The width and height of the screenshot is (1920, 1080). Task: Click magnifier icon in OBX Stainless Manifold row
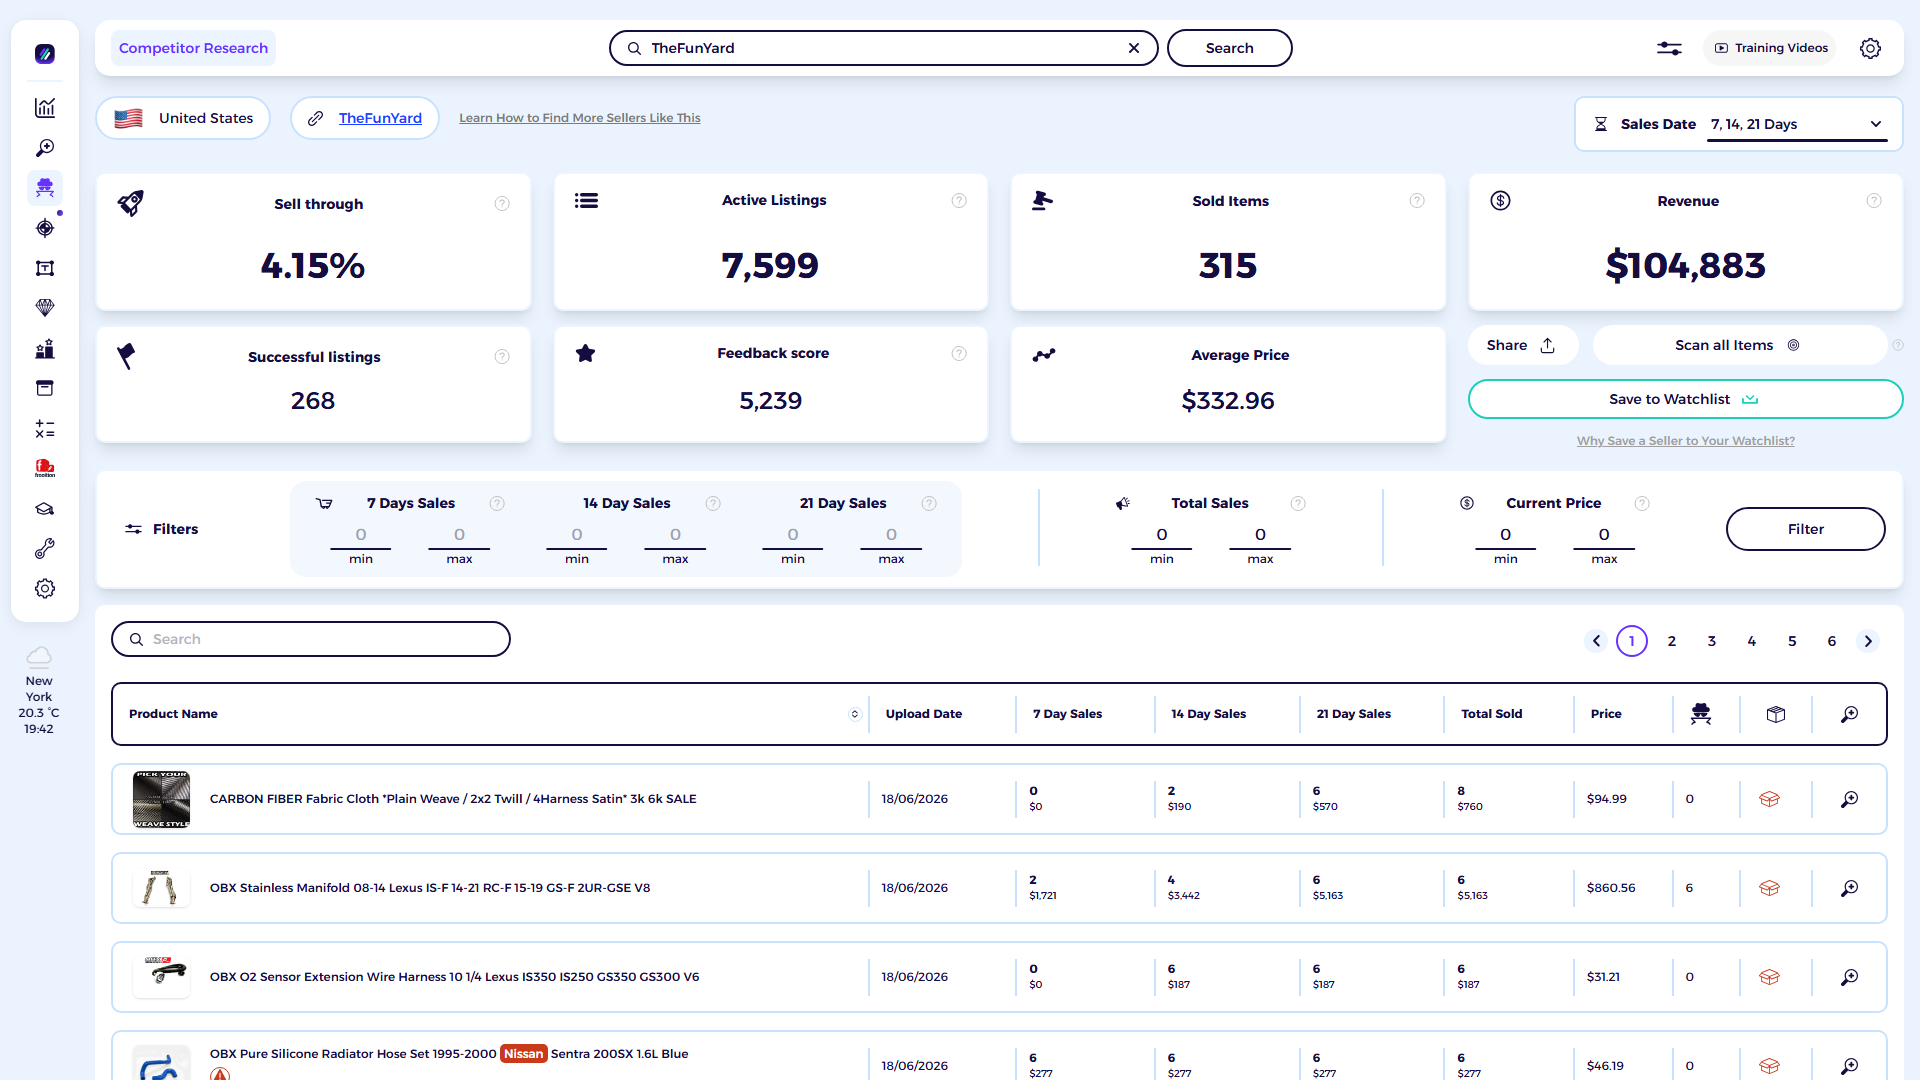pyautogui.click(x=1850, y=888)
